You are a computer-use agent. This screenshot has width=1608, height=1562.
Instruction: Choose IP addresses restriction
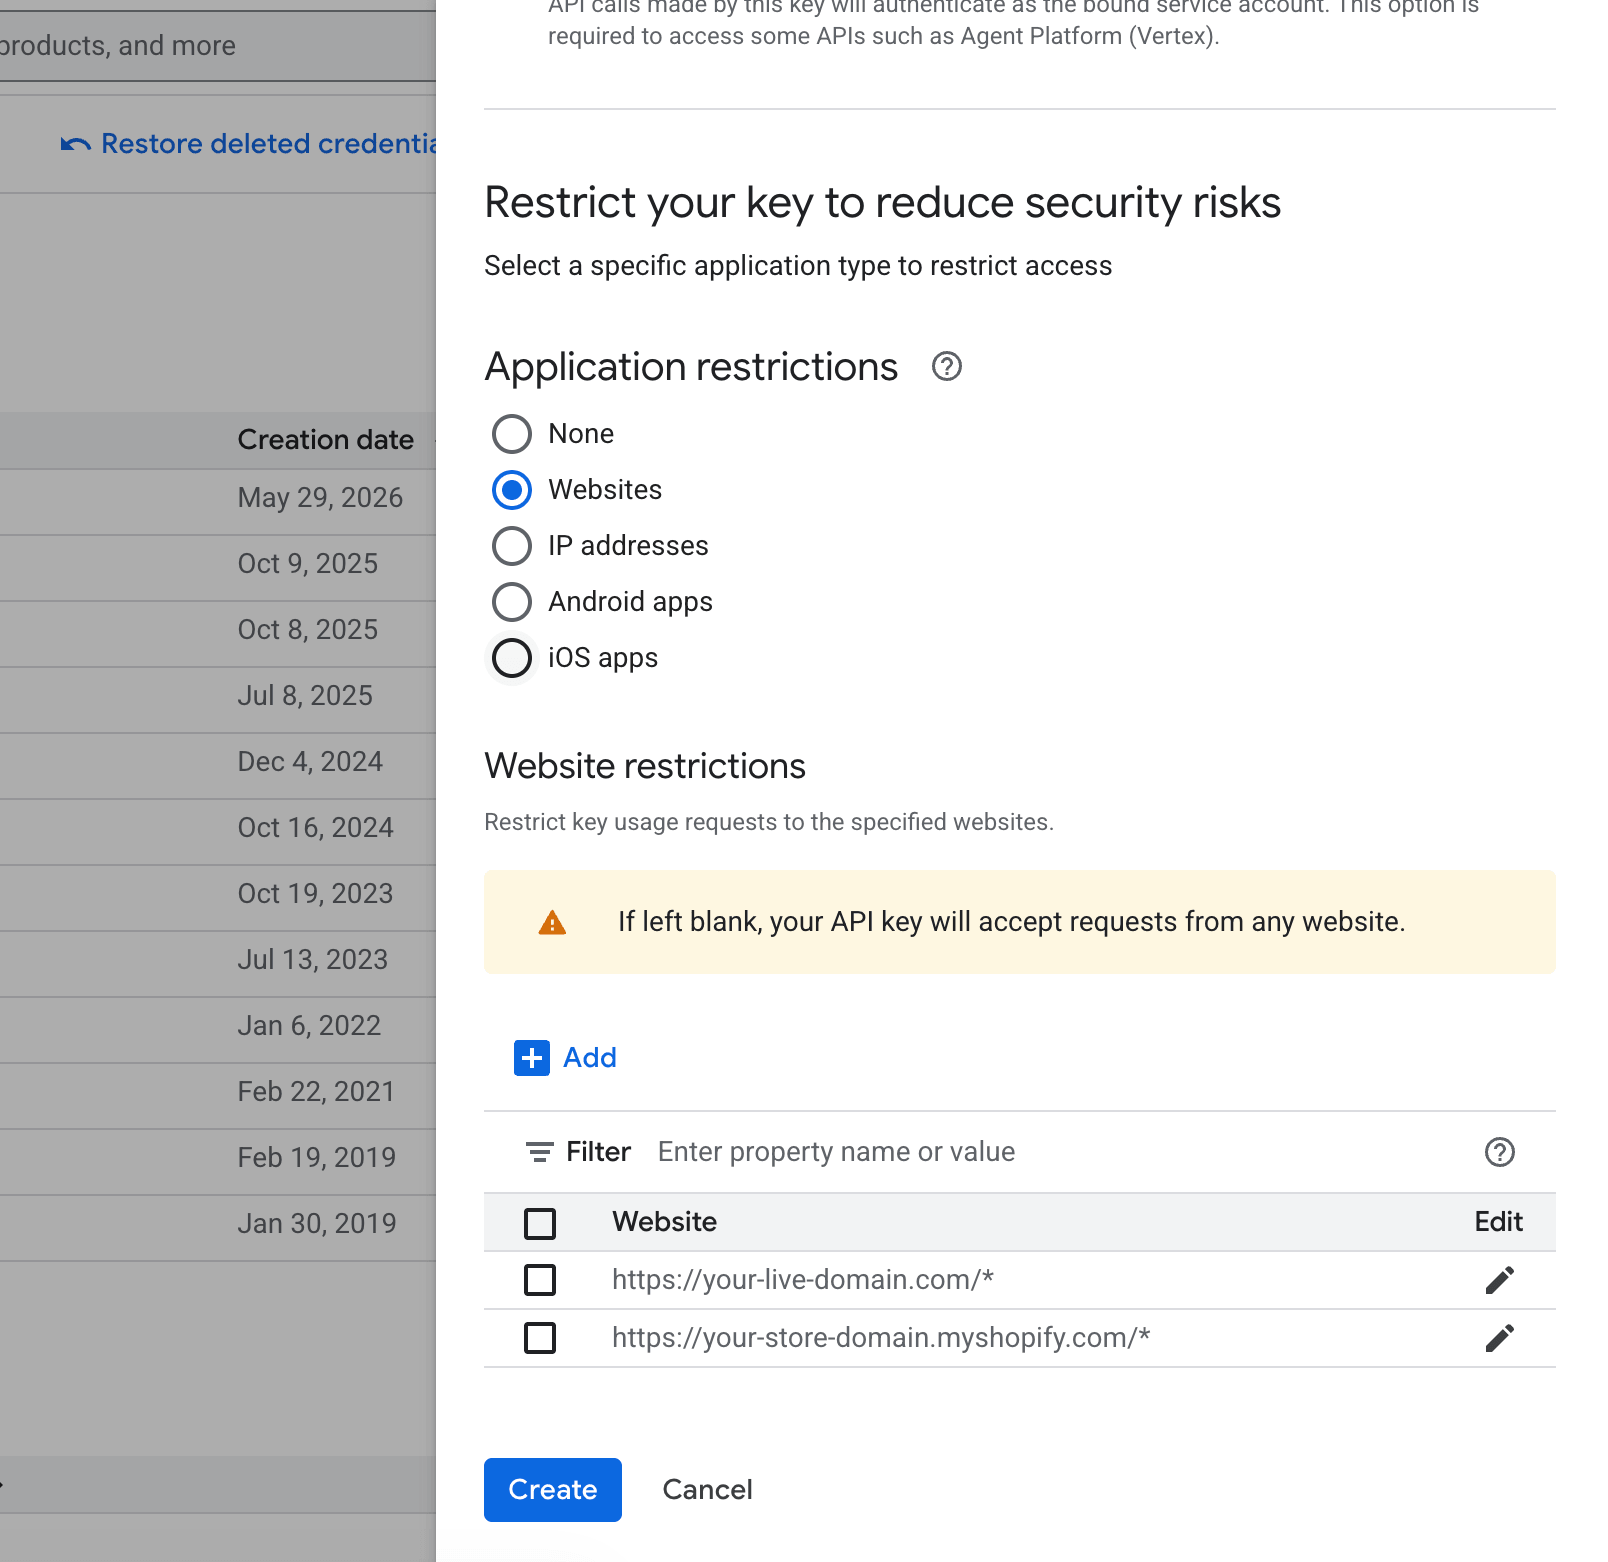point(512,546)
